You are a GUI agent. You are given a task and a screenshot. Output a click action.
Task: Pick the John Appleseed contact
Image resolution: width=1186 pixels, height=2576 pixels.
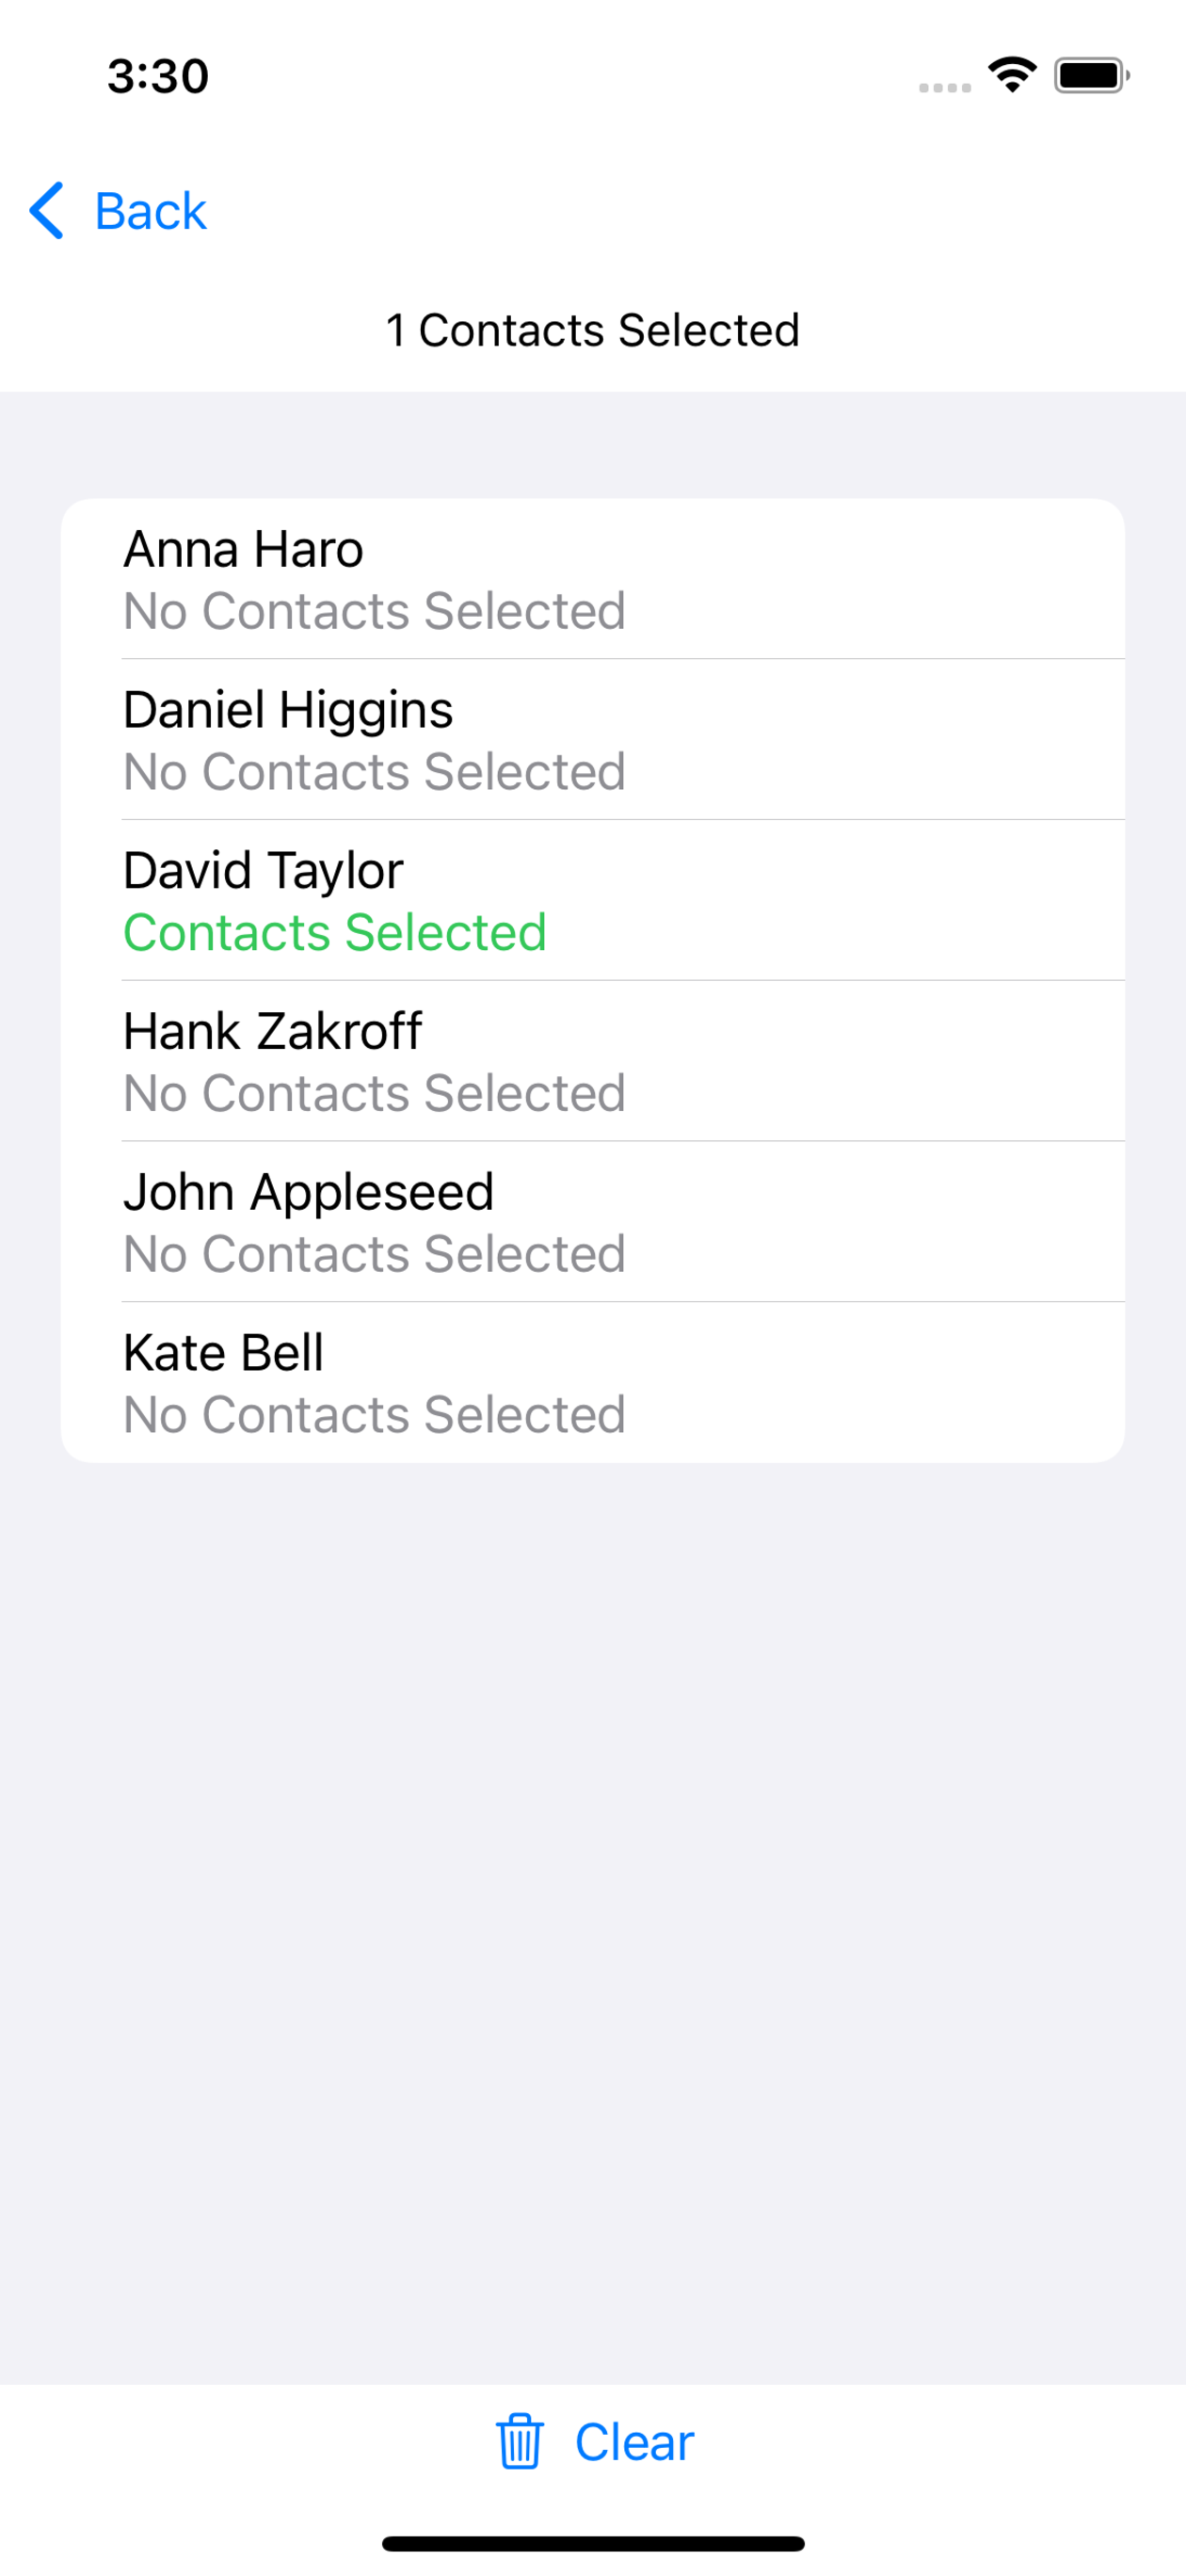click(593, 1222)
